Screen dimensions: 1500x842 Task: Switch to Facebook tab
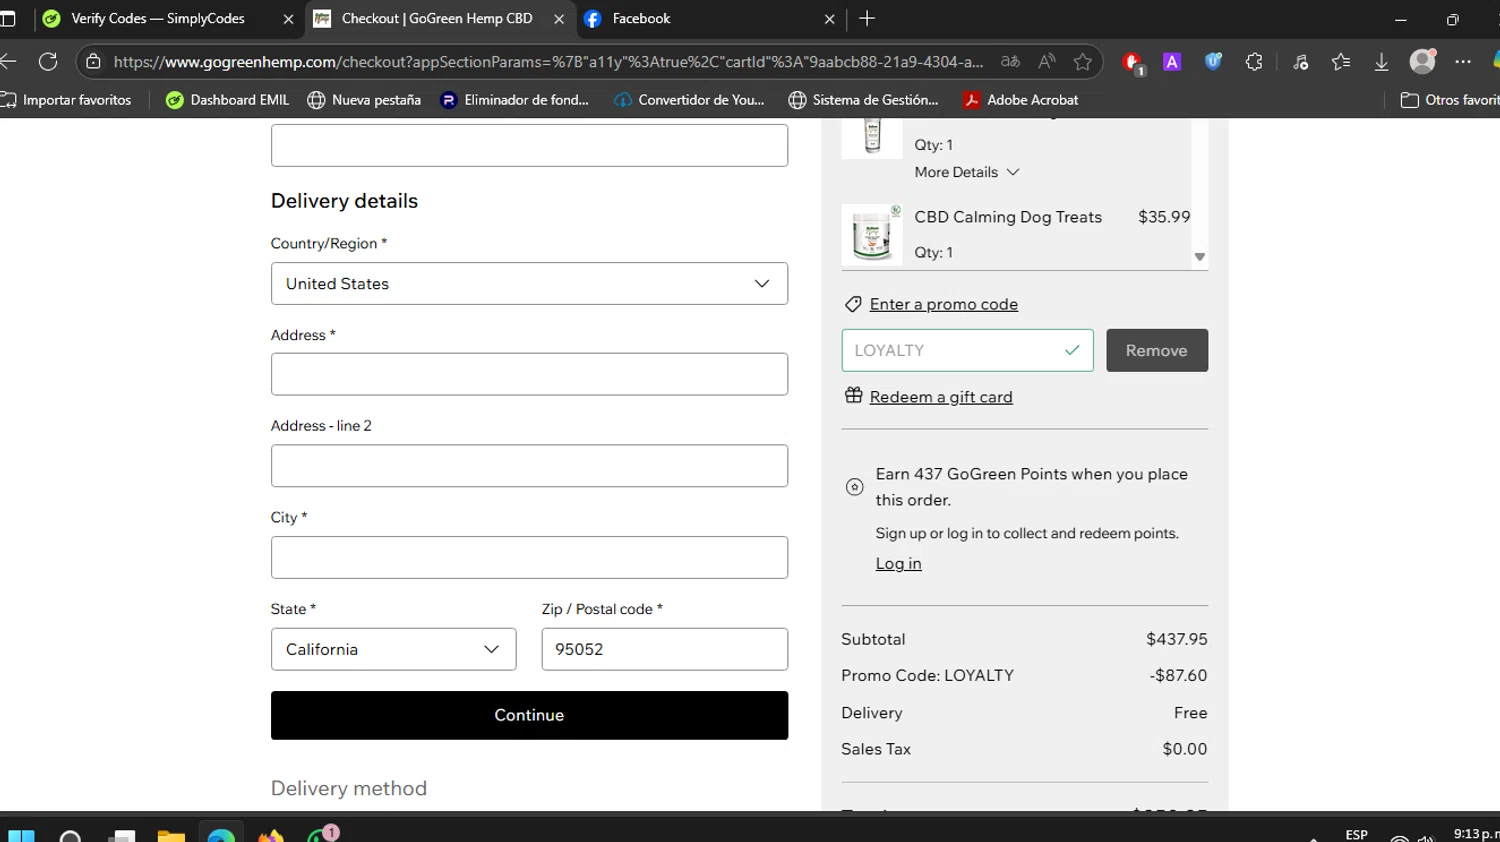[641, 19]
